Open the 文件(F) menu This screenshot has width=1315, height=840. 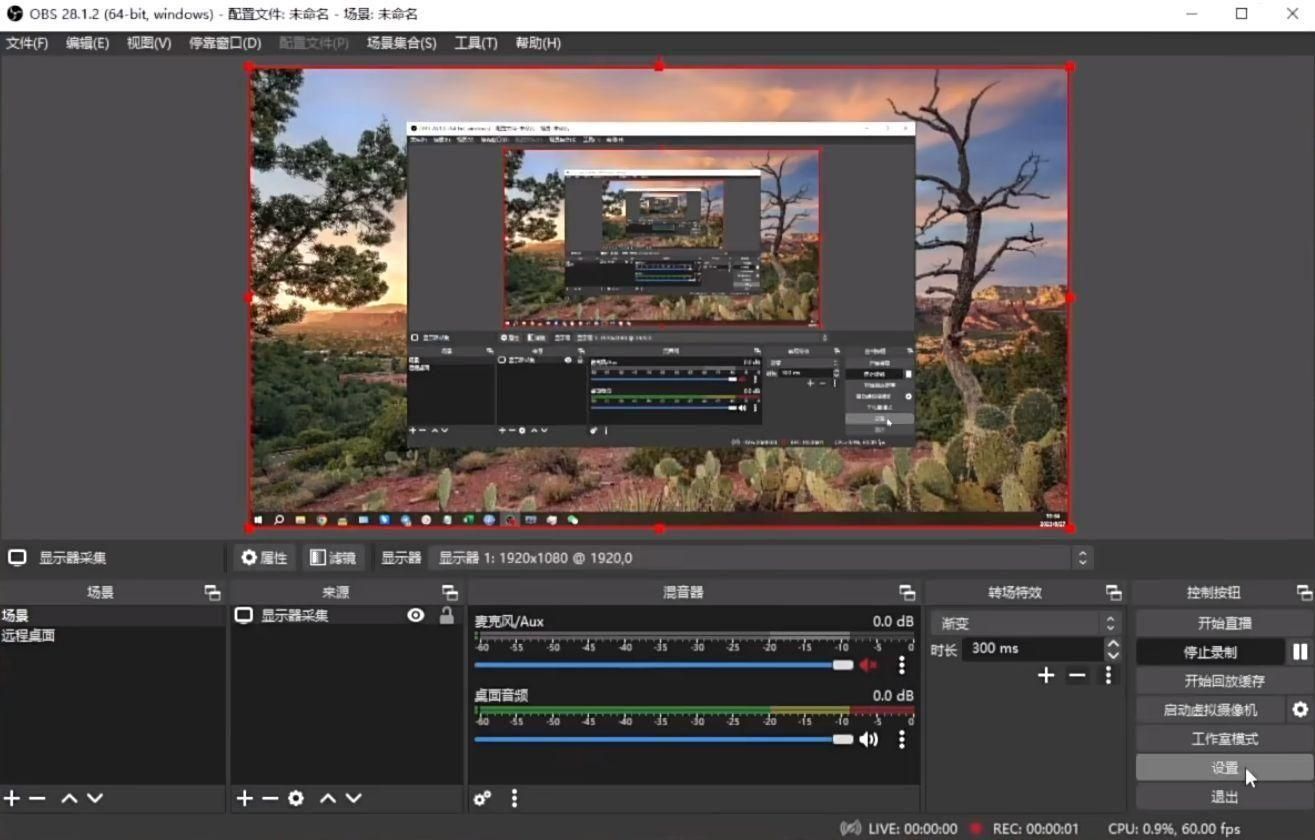pos(27,43)
